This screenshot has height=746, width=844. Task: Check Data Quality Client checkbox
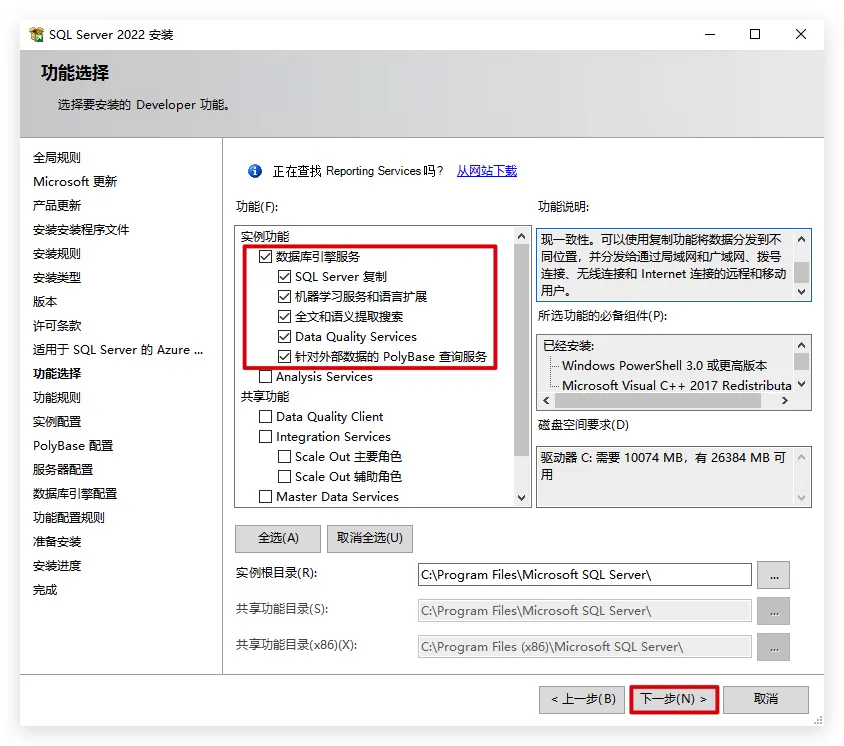point(265,417)
